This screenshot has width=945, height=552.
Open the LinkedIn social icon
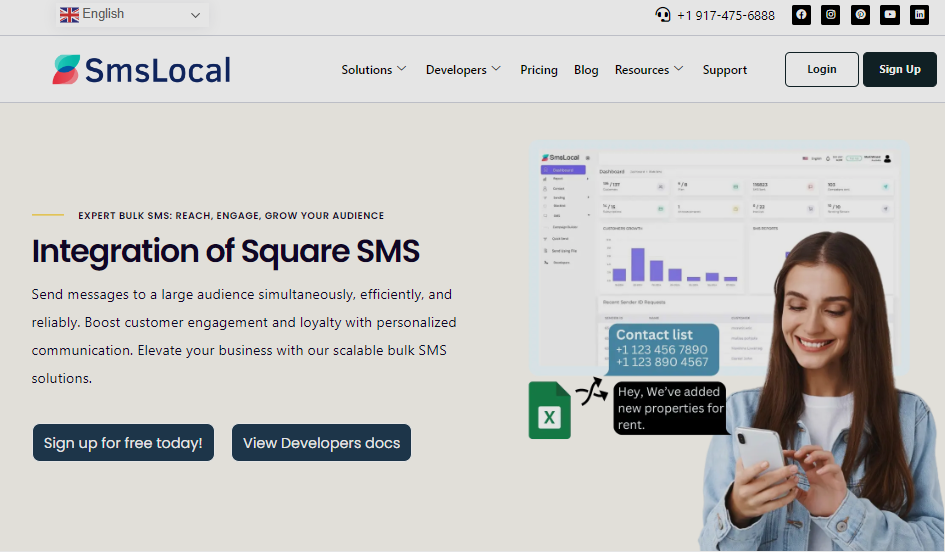(x=919, y=15)
